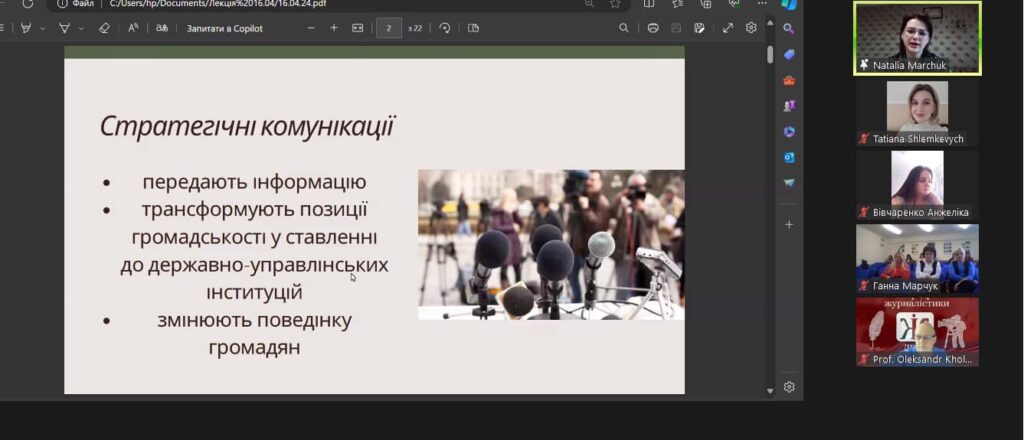Click the page number input field

tap(388, 28)
